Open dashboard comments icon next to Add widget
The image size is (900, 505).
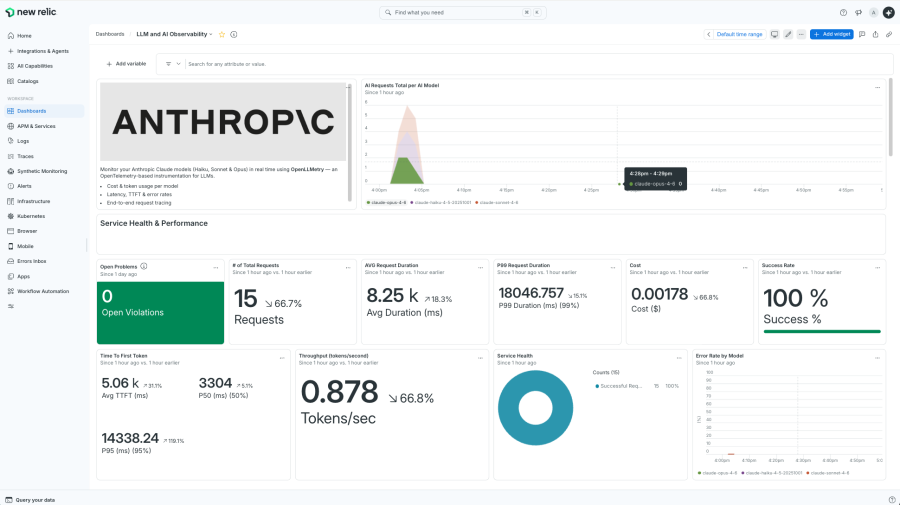pos(862,34)
